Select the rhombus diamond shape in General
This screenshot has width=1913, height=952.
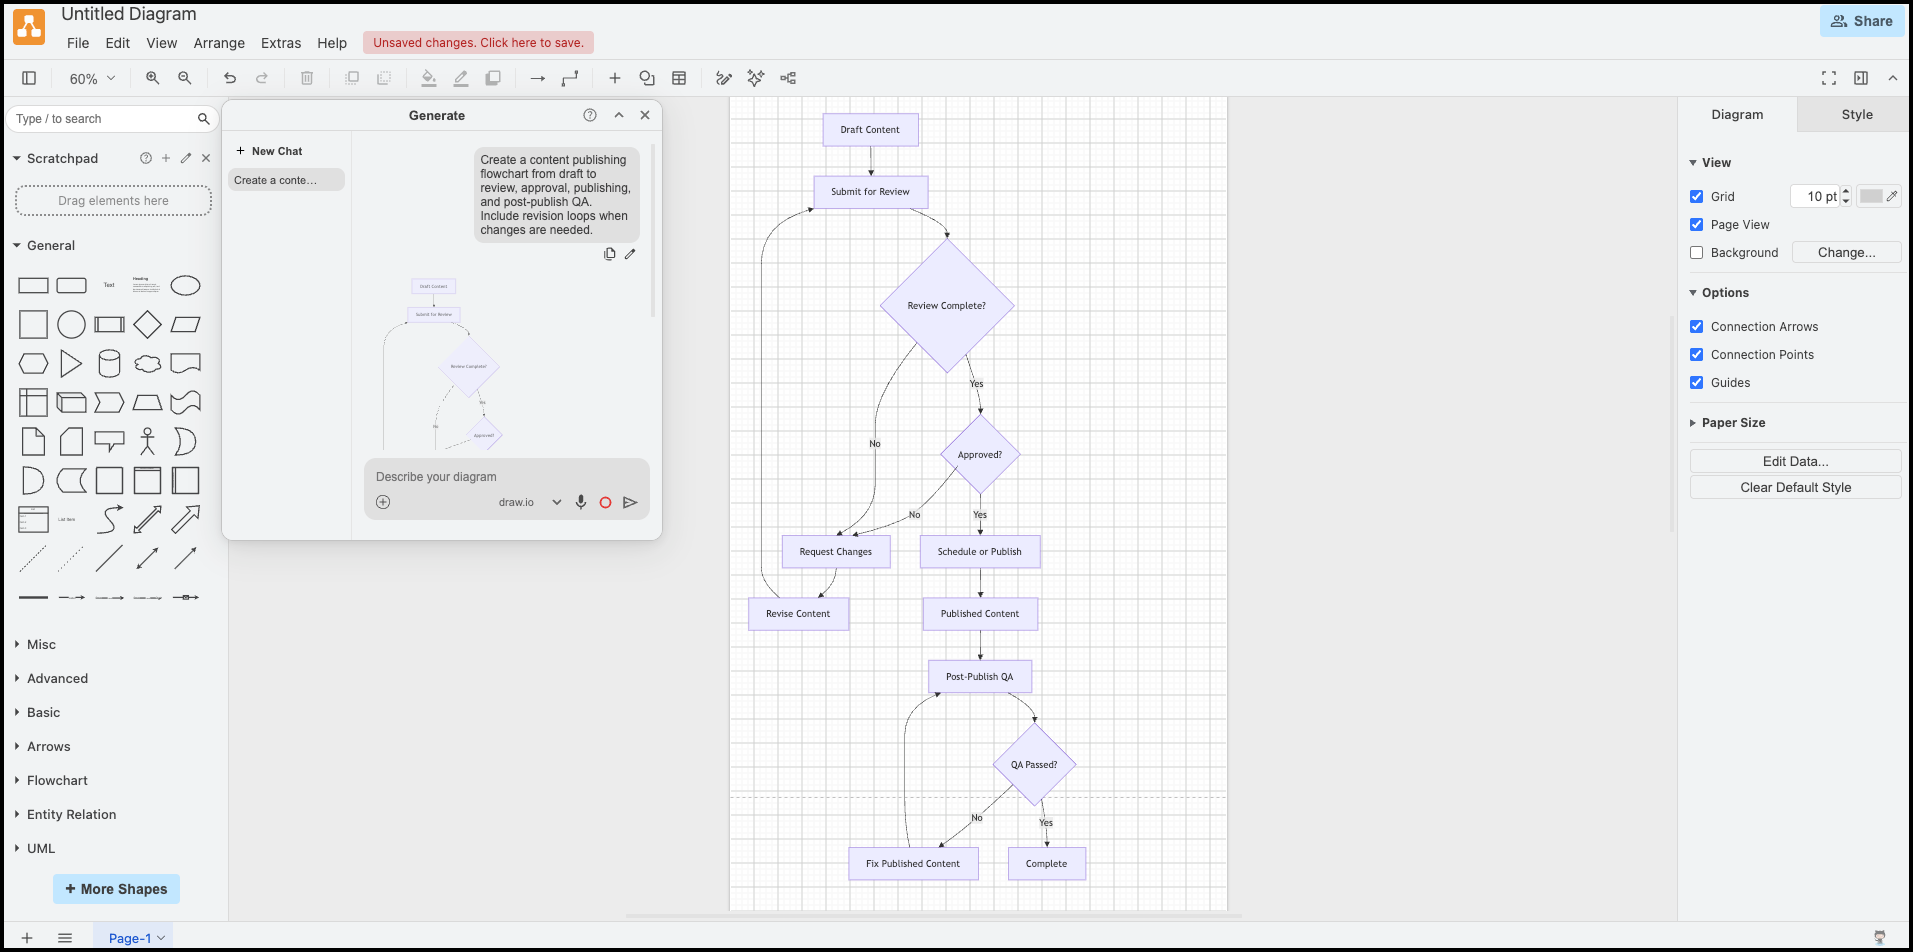point(147,324)
